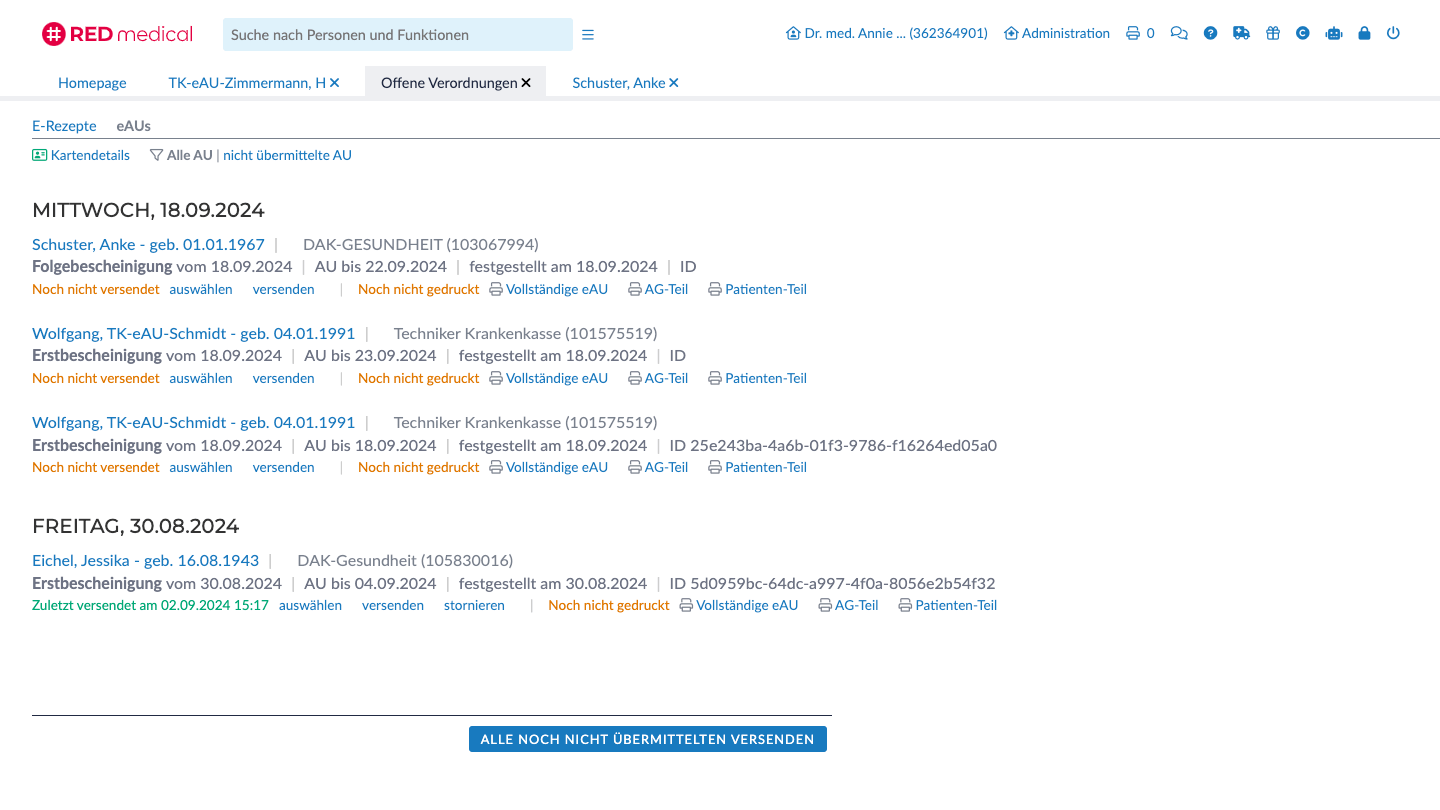Click auswählen for Schuster, Anke

tap(201, 289)
